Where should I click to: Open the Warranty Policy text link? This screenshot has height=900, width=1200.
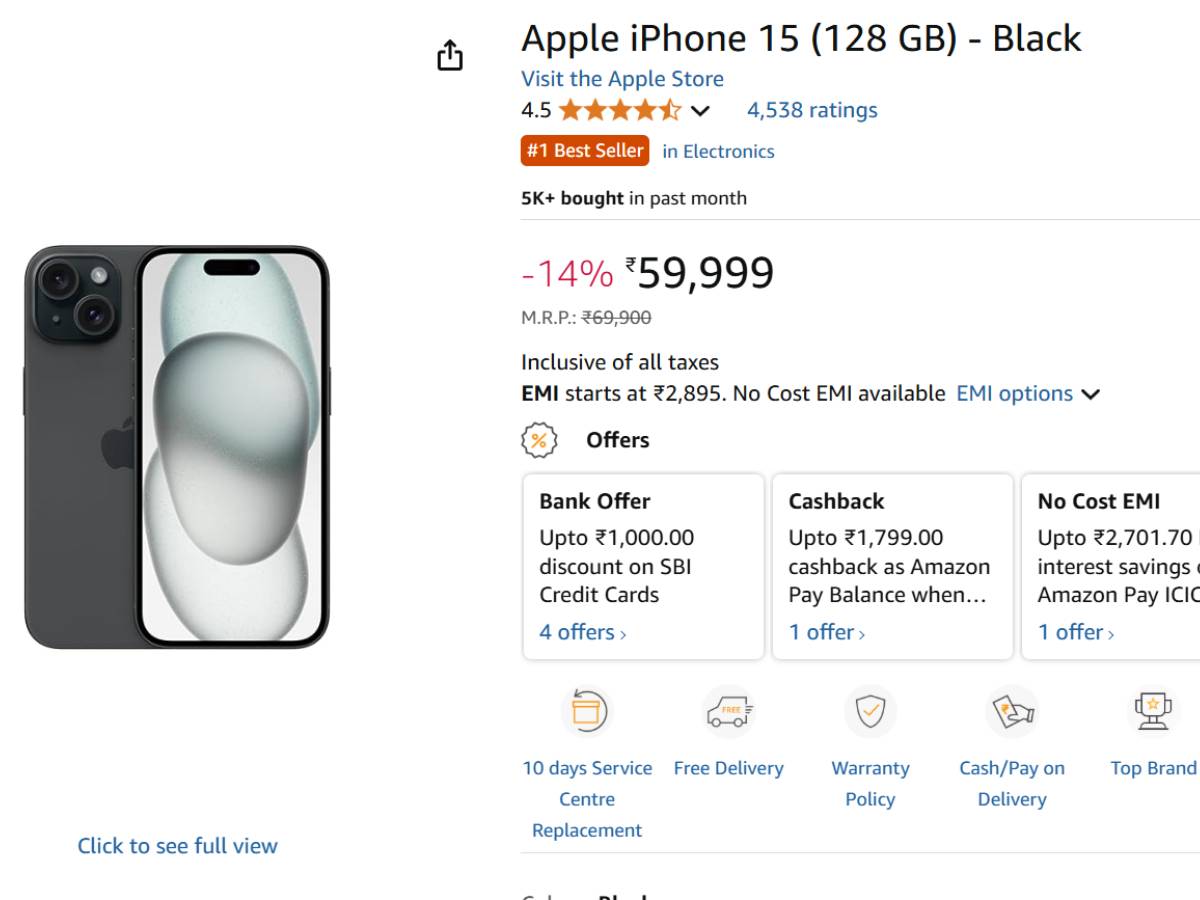tap(870, 784)
